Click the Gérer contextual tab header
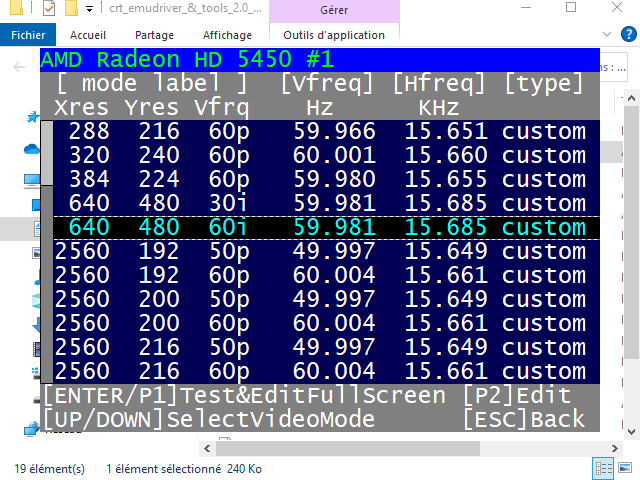This screenshot has height=480, width=640. tap(334, 10)
